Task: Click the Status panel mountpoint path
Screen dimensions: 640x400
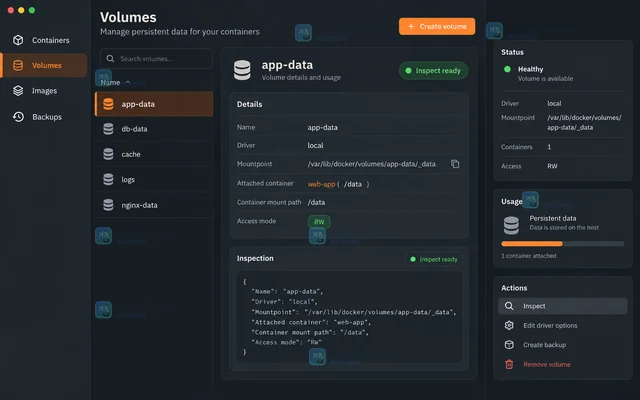Action: (584, 122)
